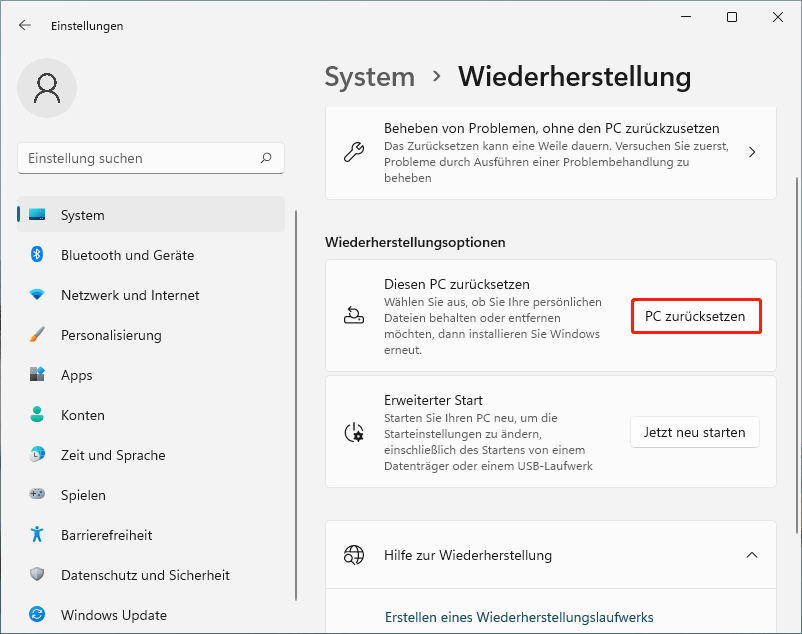Screen dimensions: 802x634
Task: Click the Netzwerk und Internet wifi icon
Action: click(37, 295)
